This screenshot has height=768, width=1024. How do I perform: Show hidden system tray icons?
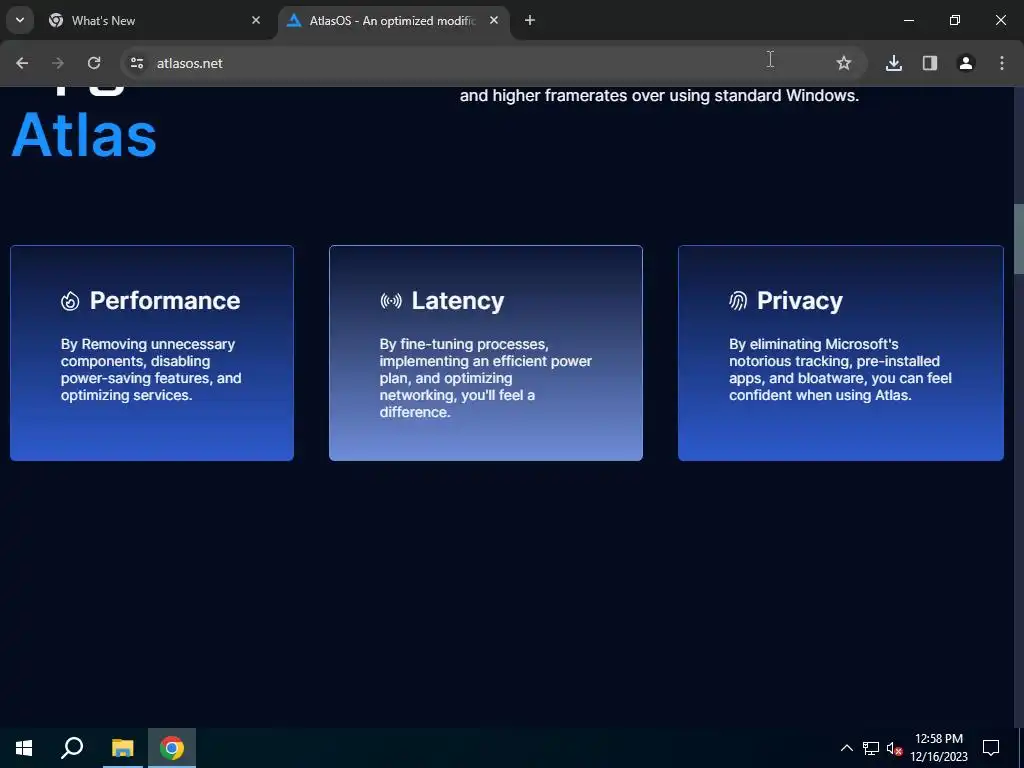pyautogui.click(x=846, y=748)
